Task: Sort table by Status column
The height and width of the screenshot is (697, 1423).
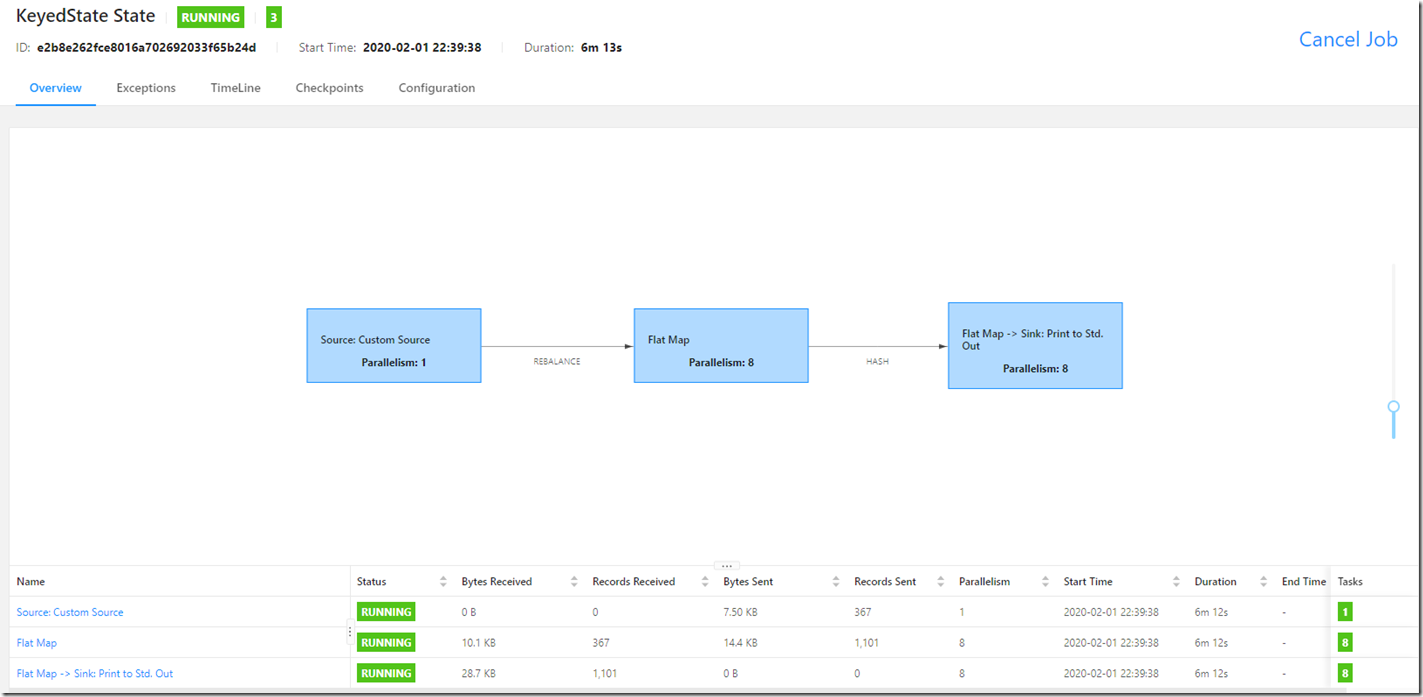Action: [443, 582]
